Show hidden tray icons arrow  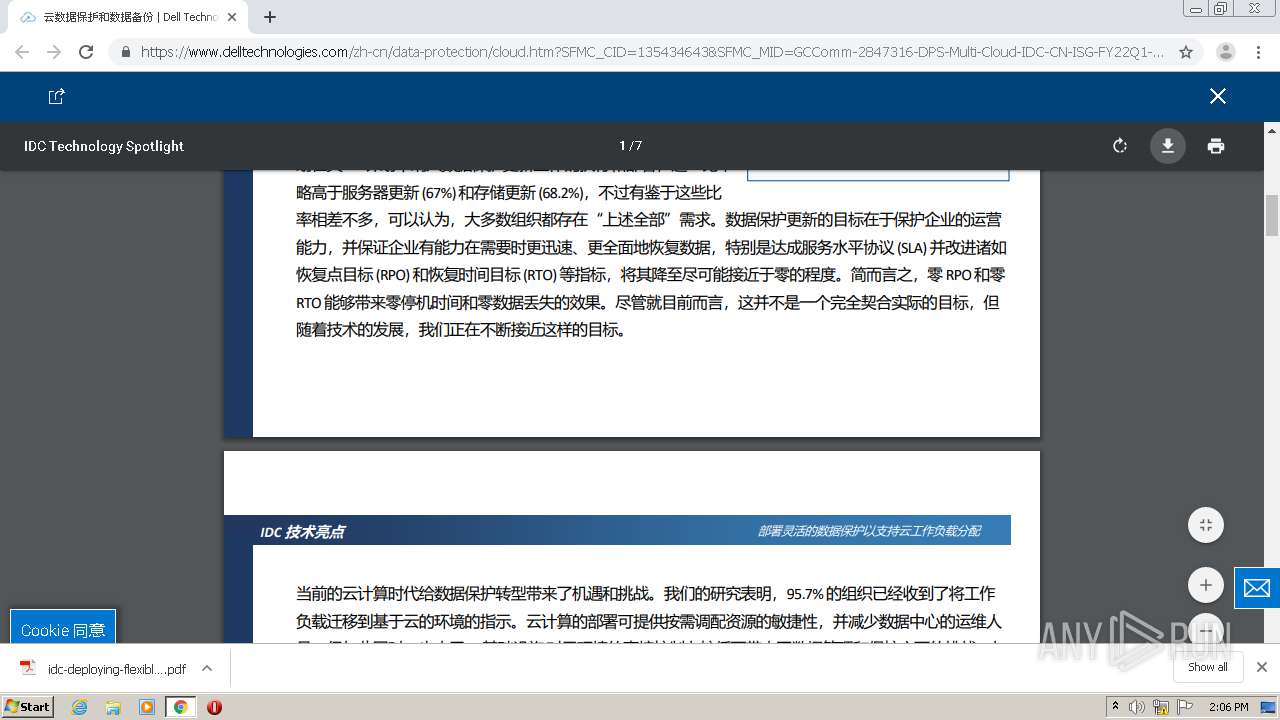[1115, 707]
